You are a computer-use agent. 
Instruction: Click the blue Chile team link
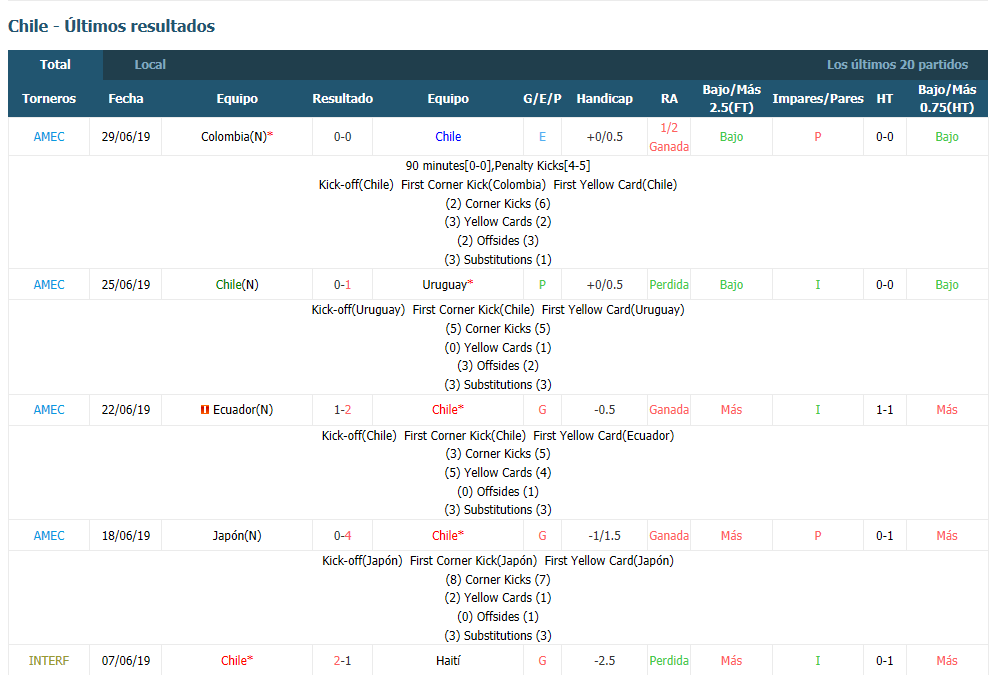pyautogui.click(x=448, y=137)
